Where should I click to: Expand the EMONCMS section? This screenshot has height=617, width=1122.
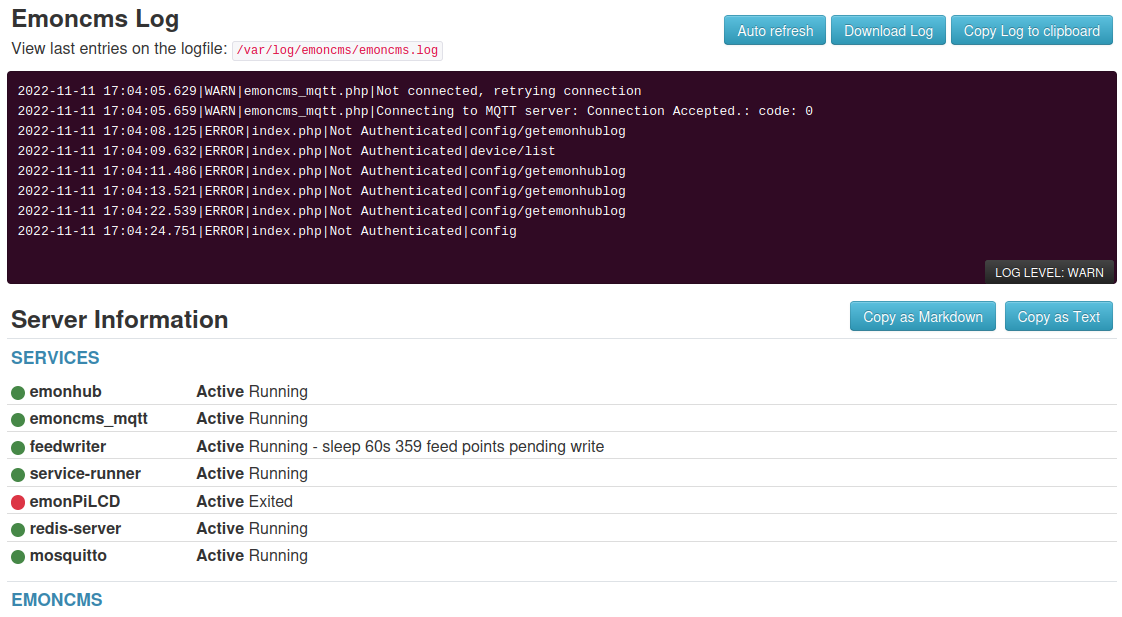pos(56,600)
